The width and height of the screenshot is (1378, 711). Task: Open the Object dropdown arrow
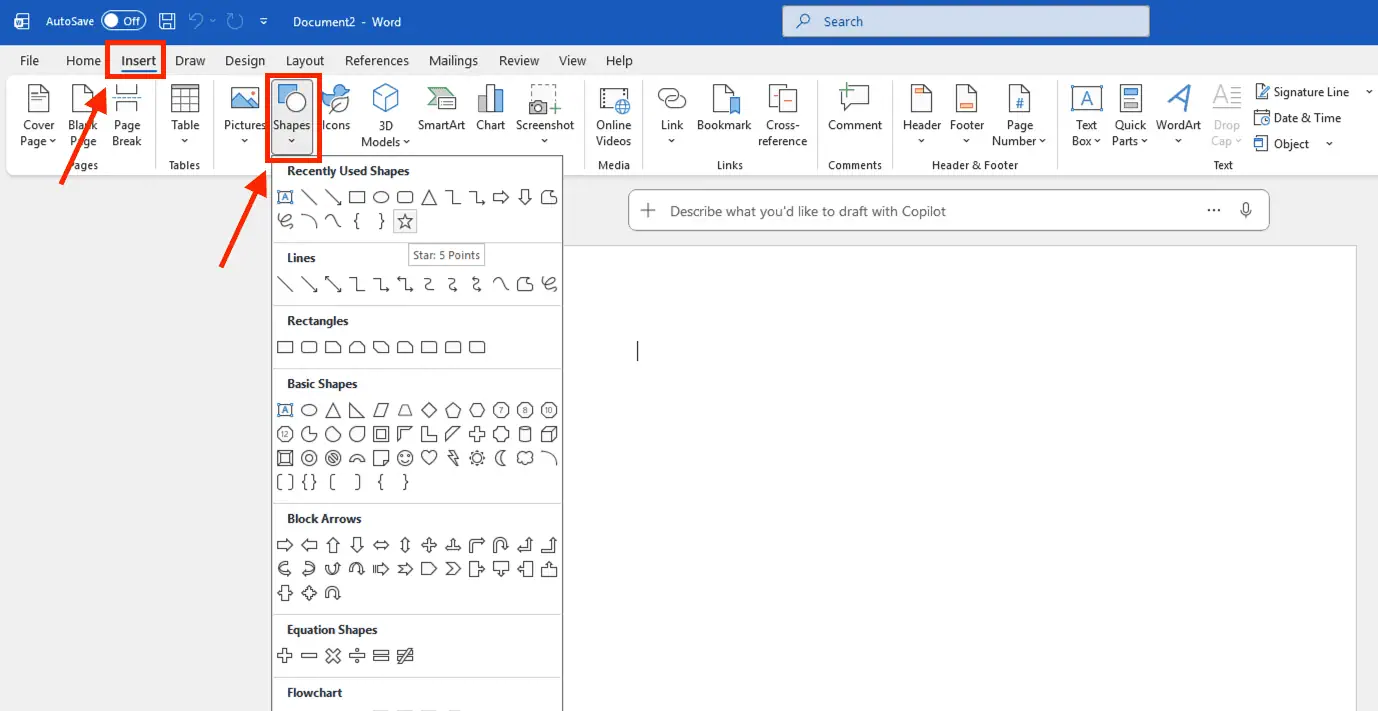point(1329,144)
